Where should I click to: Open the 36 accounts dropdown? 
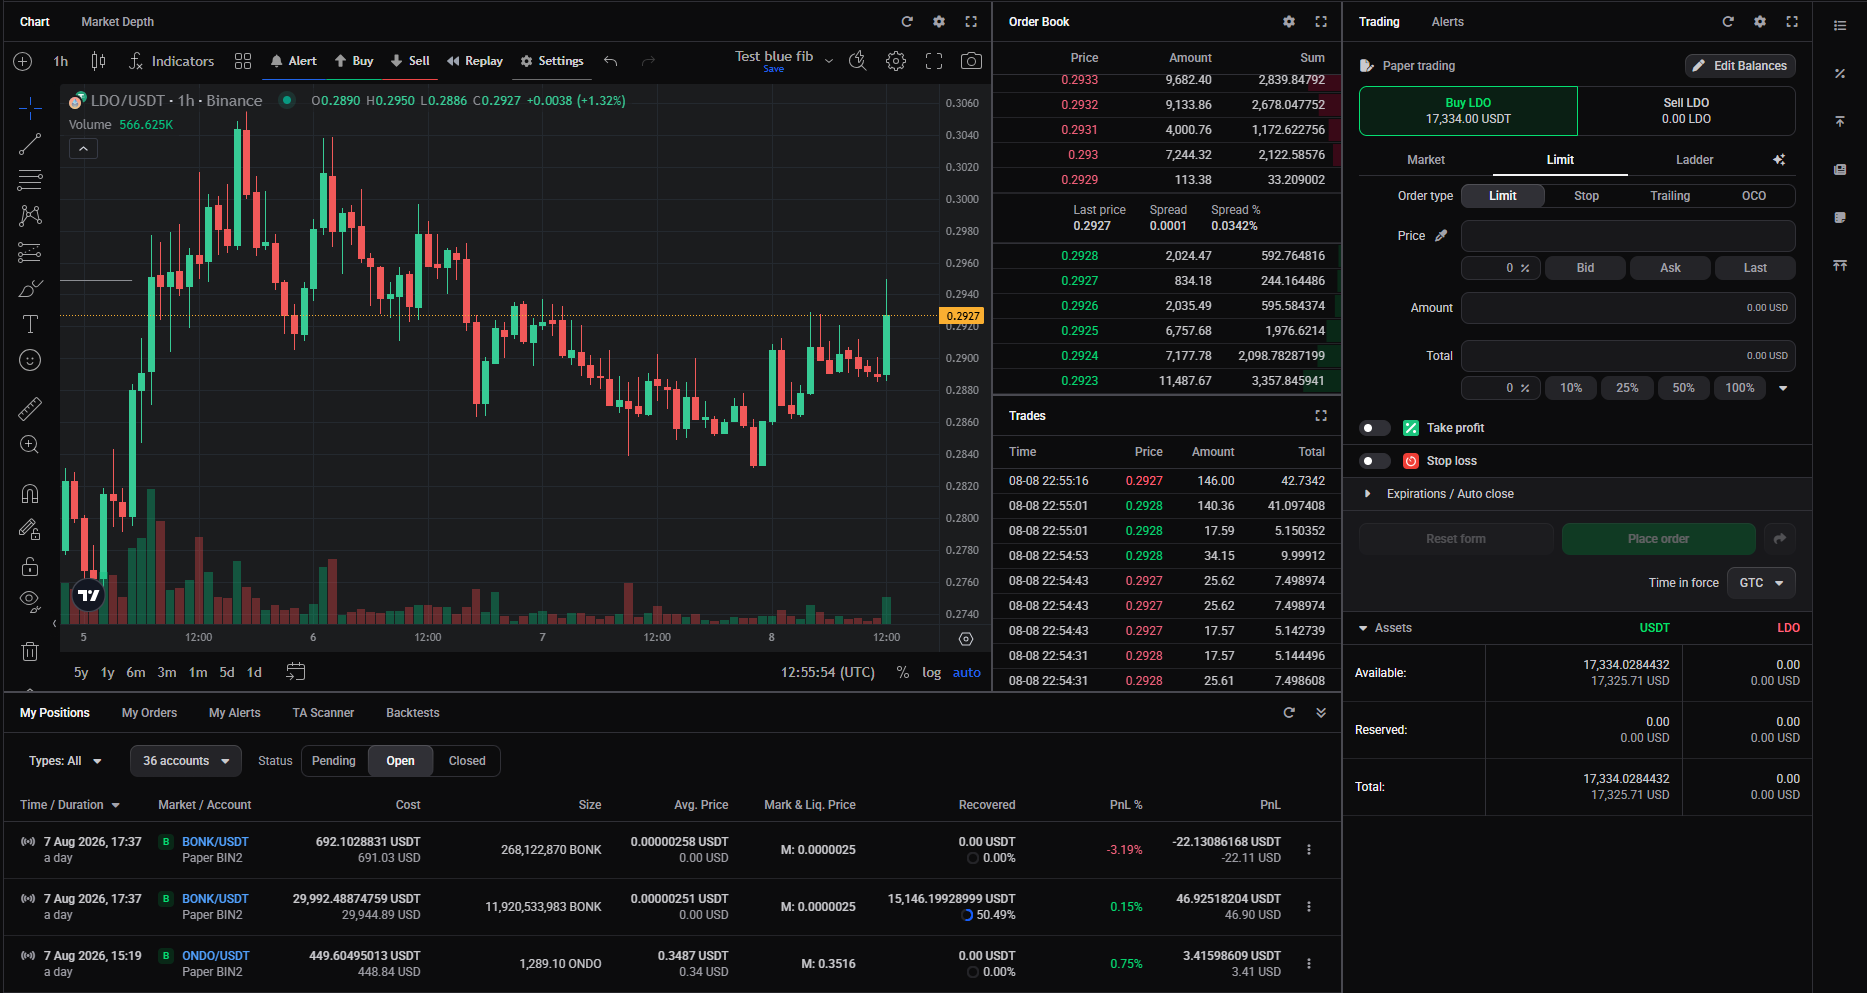coord(186,761)
